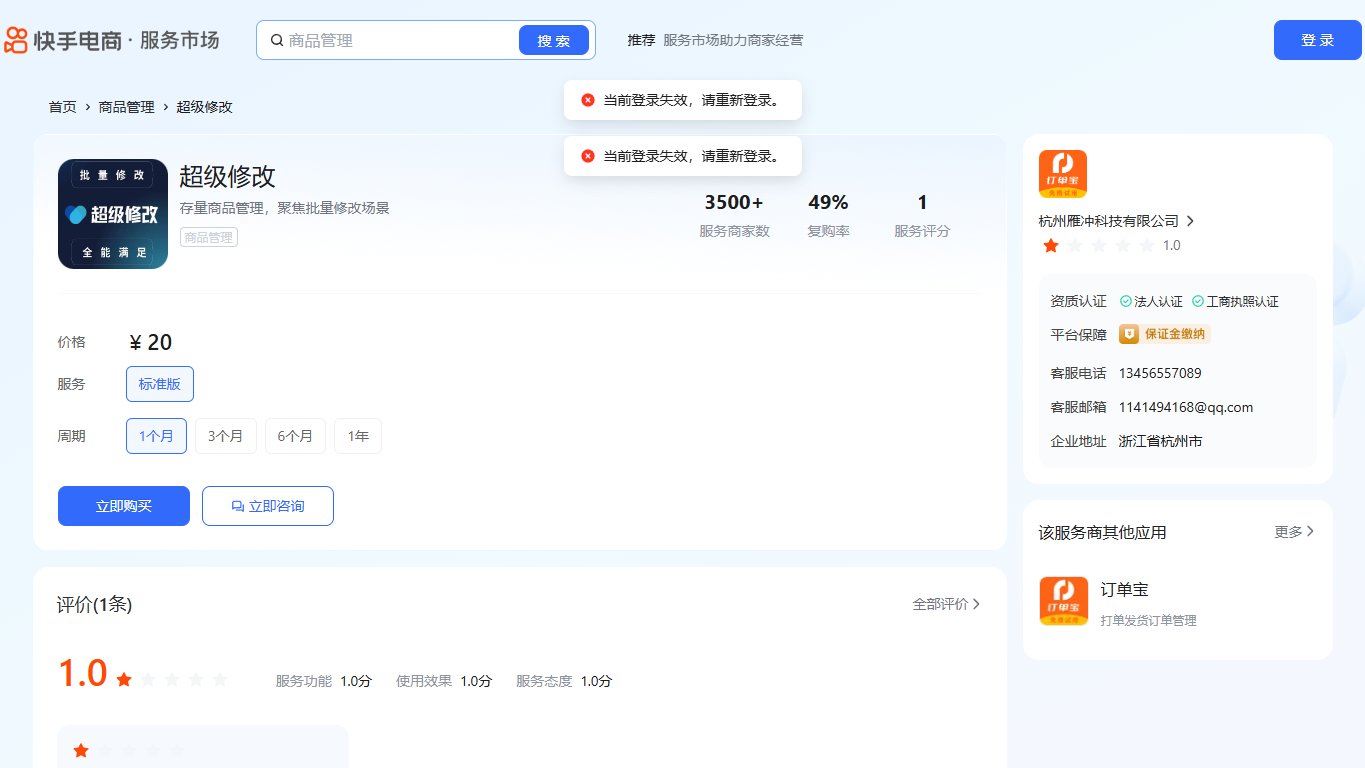Open 商品管理 breadcrumb link

click(x=127, y=107)
